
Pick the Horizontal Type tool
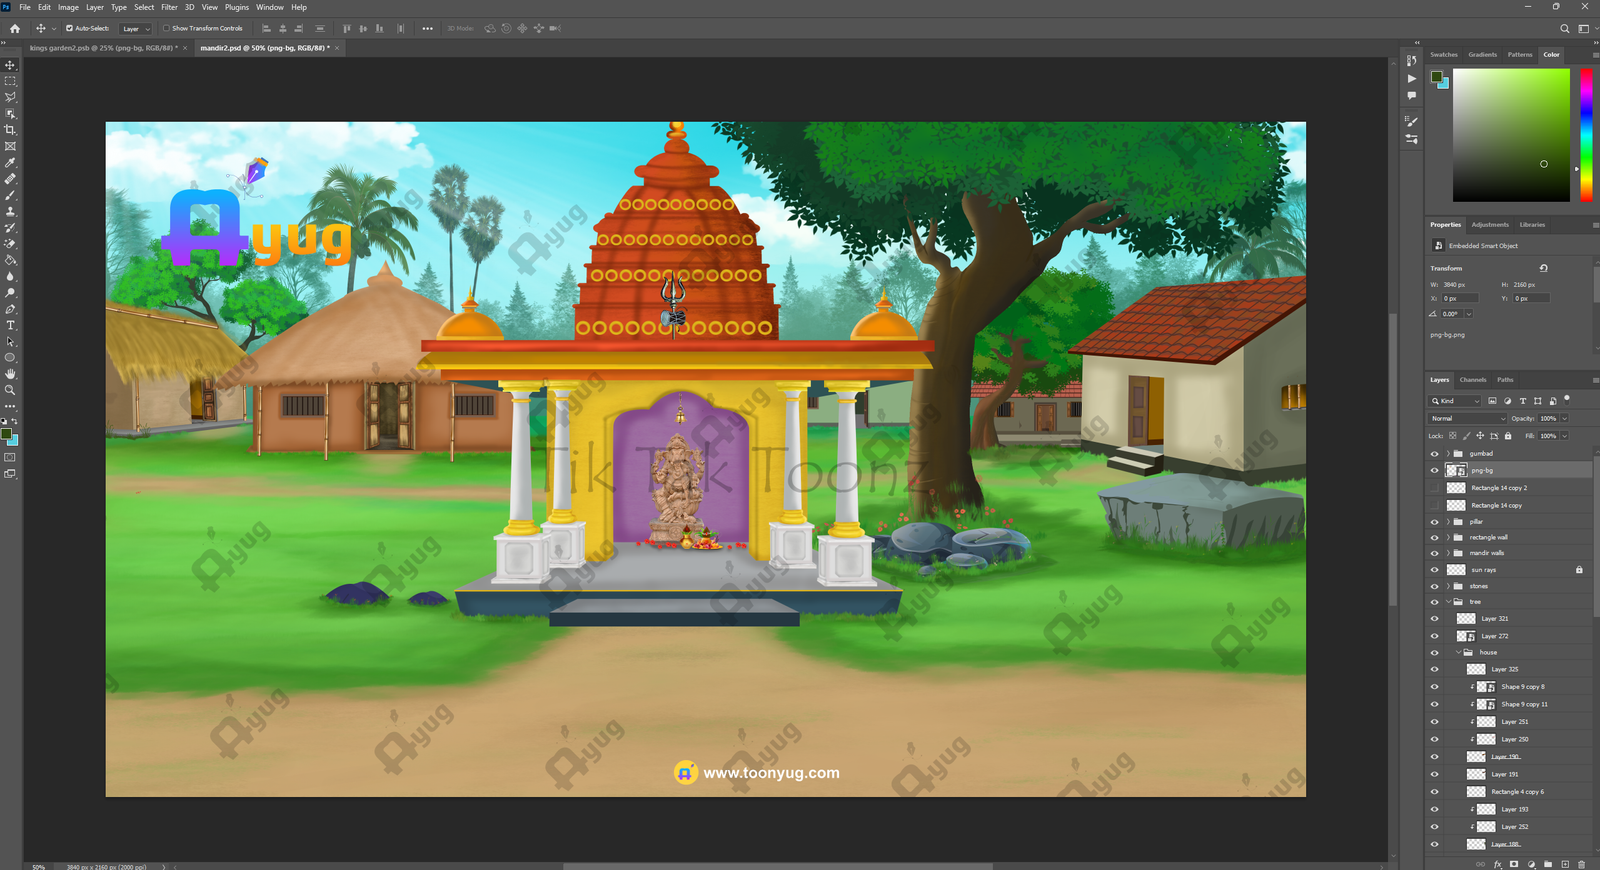[x=11, y=325]
